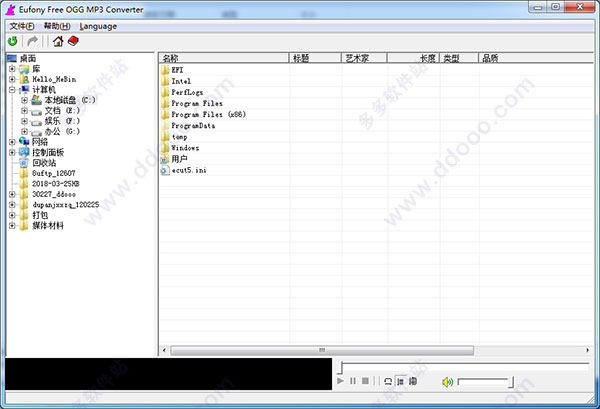Expand the 库 tree node

12,69
